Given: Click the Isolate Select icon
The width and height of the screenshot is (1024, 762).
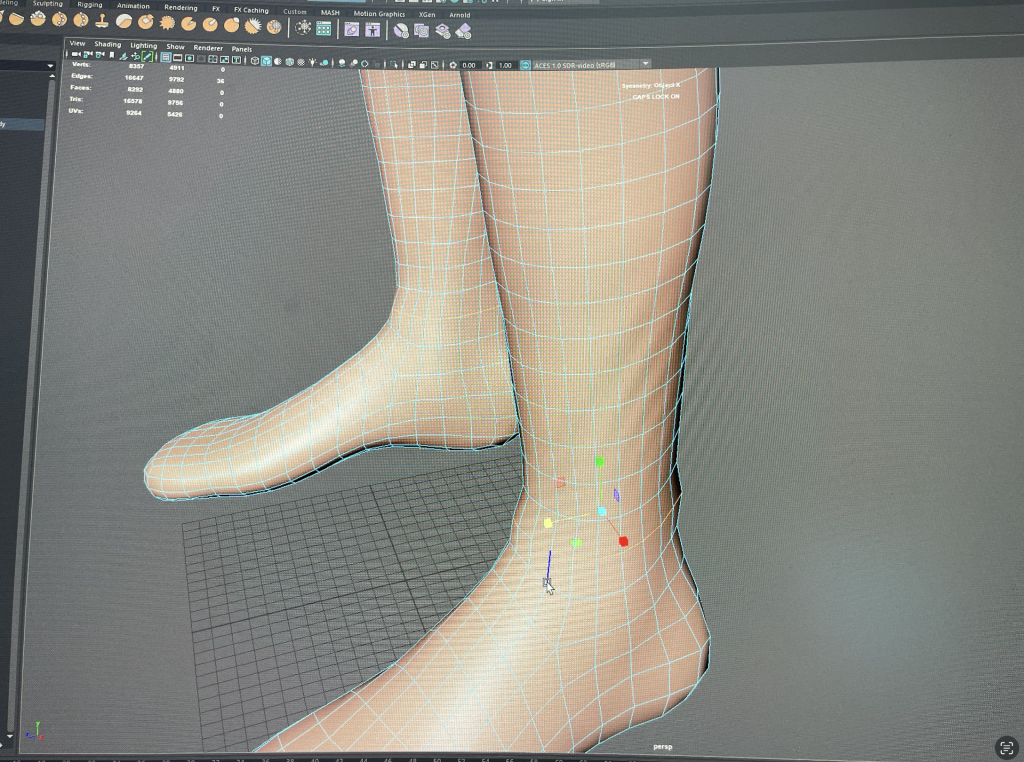Looking at the screenshot, I should coord(394,64).
